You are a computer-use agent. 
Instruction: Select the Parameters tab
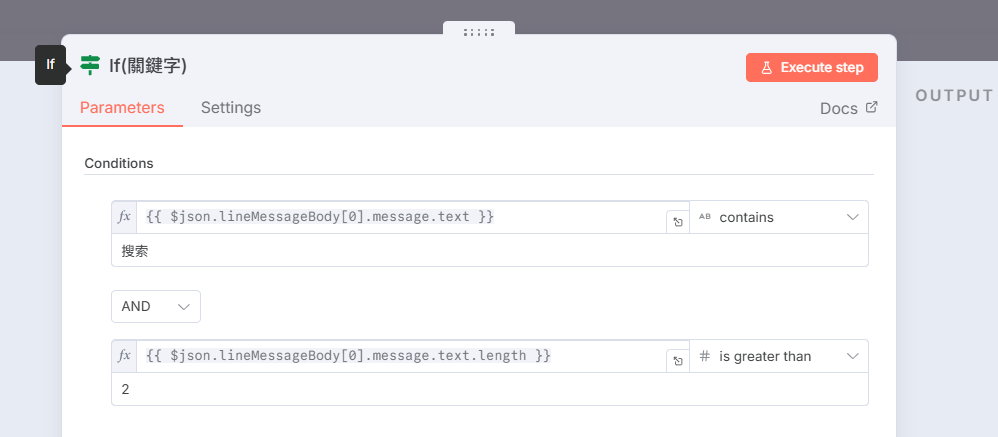(122, 107)
